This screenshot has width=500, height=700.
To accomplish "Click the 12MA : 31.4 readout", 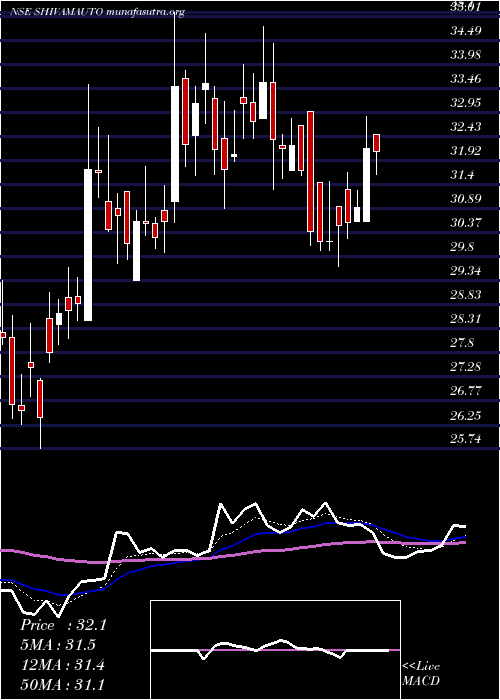I will (x=63, y=665).
